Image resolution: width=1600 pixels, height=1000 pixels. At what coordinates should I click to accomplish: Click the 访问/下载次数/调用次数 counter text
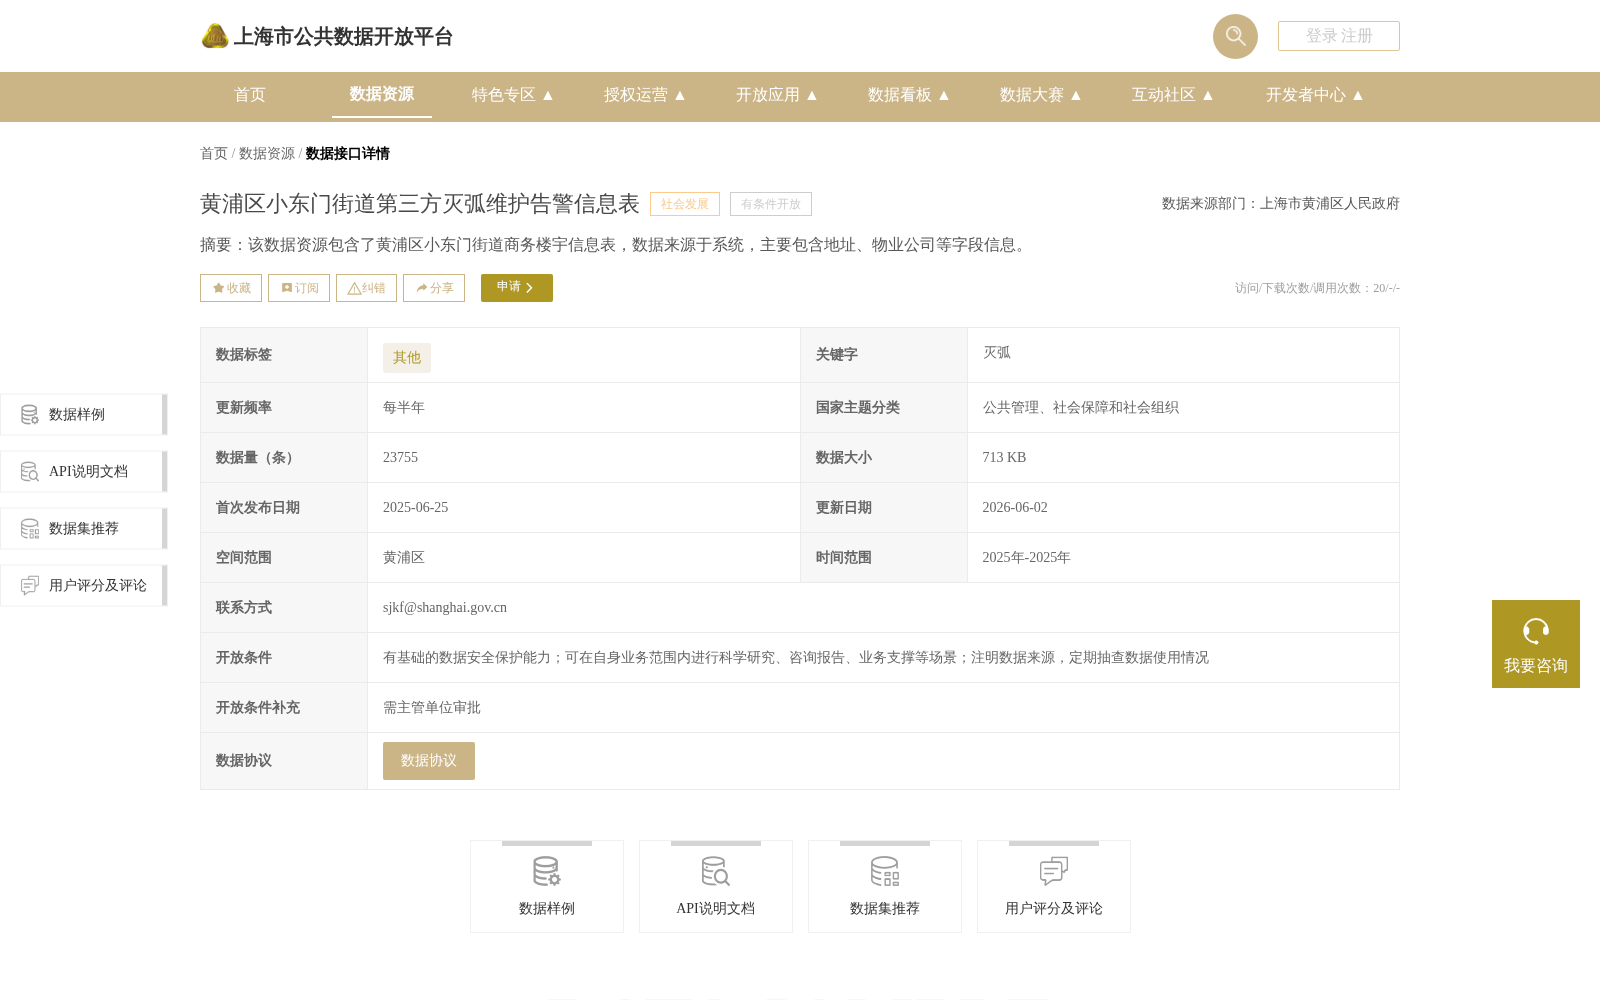pyautogui.click(x=1317, y=288)
